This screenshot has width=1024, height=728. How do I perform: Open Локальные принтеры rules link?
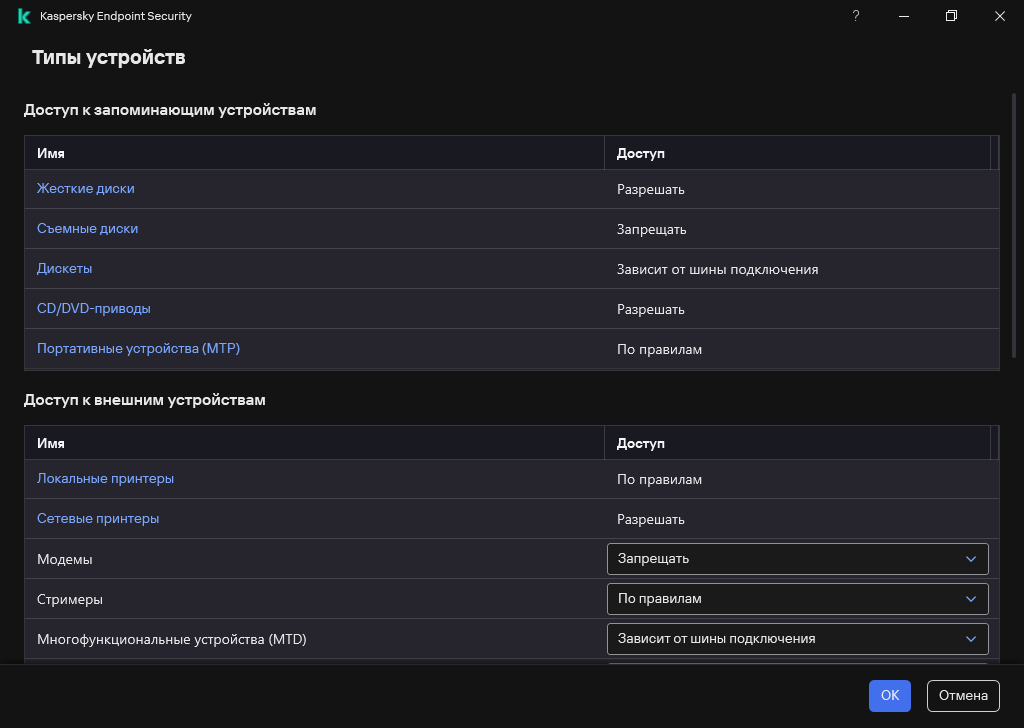click(x=105, y=479)
